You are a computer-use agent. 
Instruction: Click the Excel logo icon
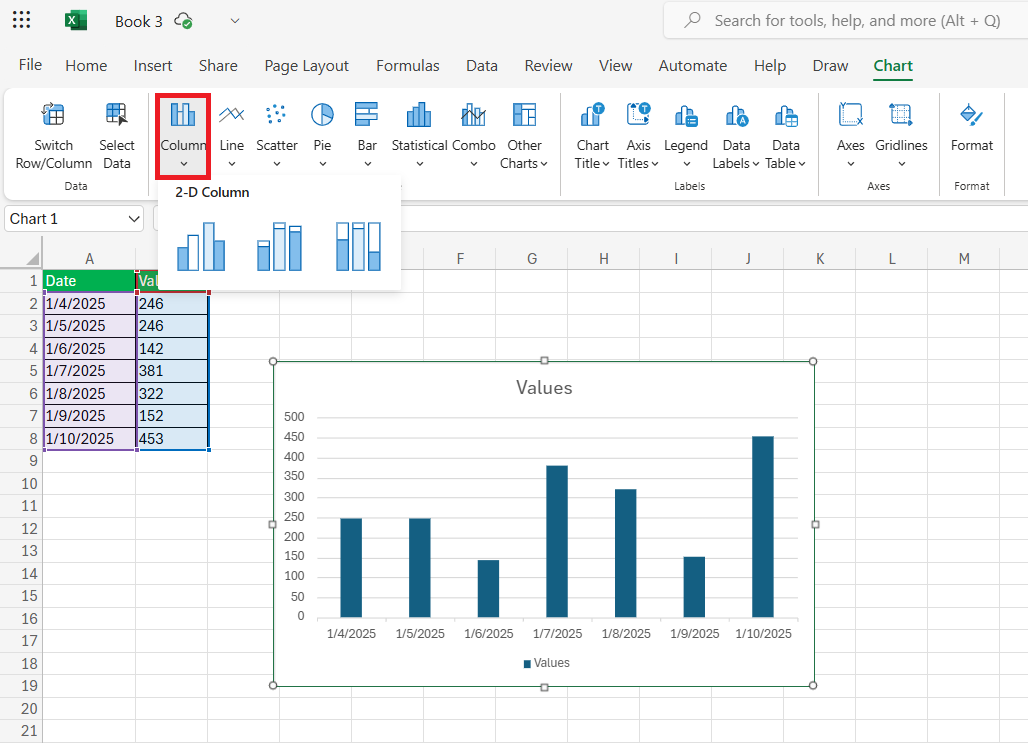(76, 21)
